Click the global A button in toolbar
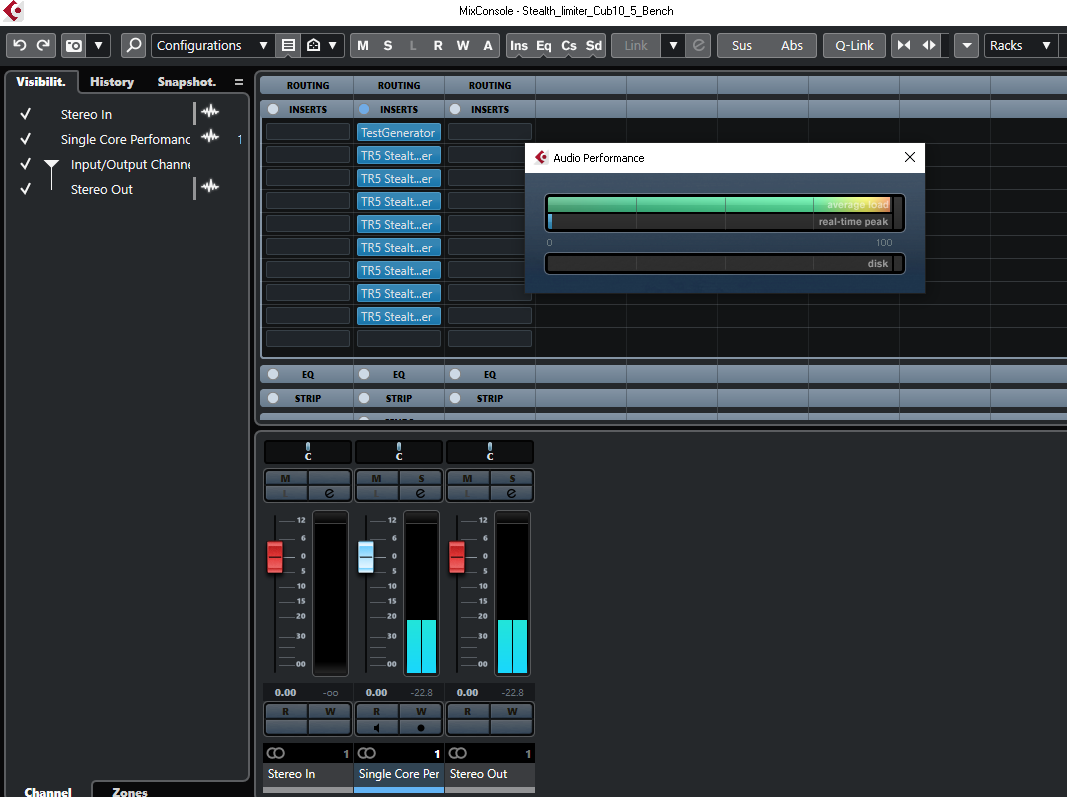Viewport: 1067px width, 797px height. tap(488, 46)
